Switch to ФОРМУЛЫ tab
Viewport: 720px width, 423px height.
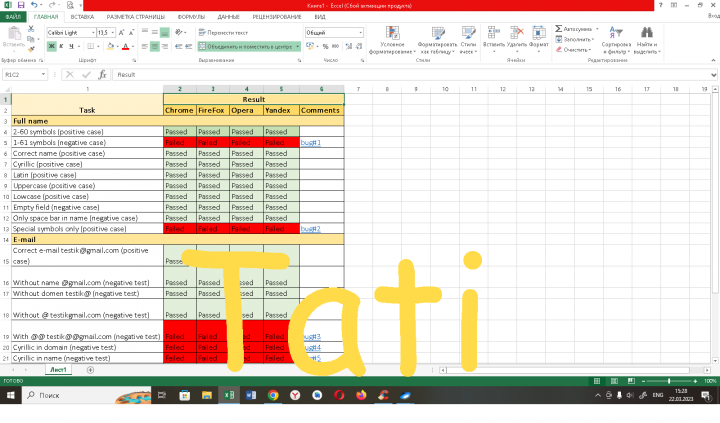pos(191,17)
